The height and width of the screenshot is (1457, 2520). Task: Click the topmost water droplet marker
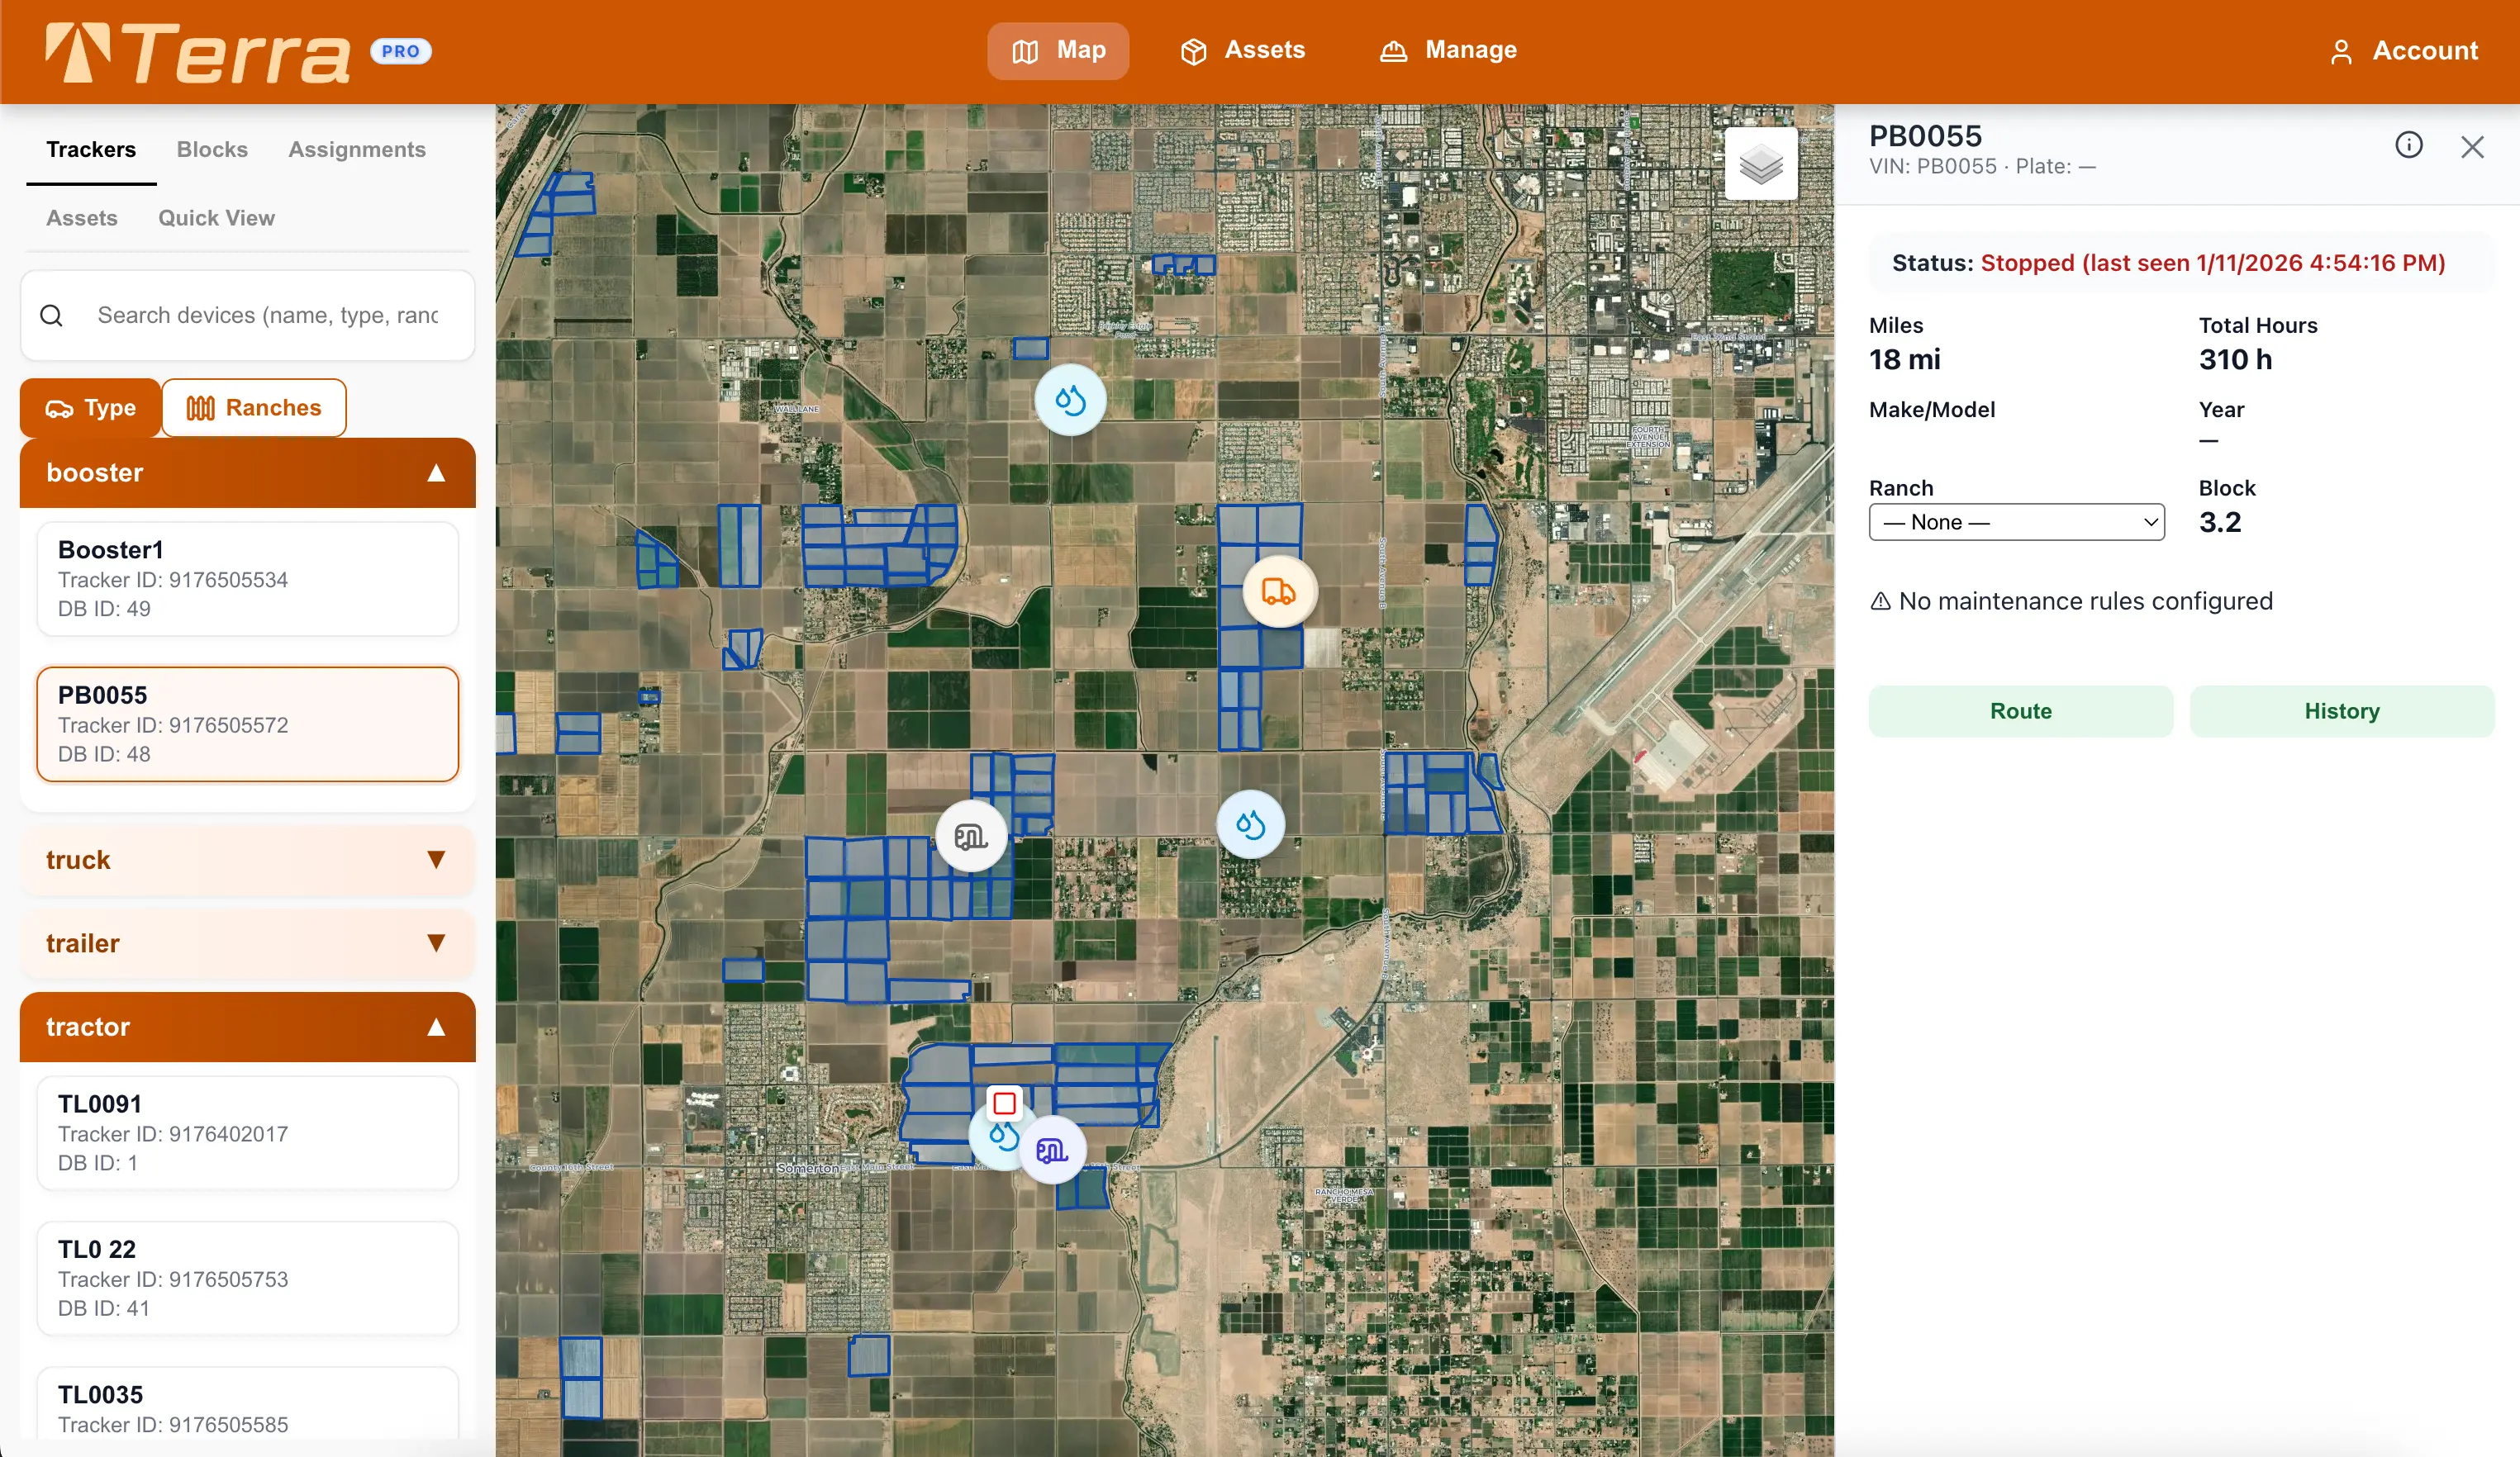click(1070, 401)
